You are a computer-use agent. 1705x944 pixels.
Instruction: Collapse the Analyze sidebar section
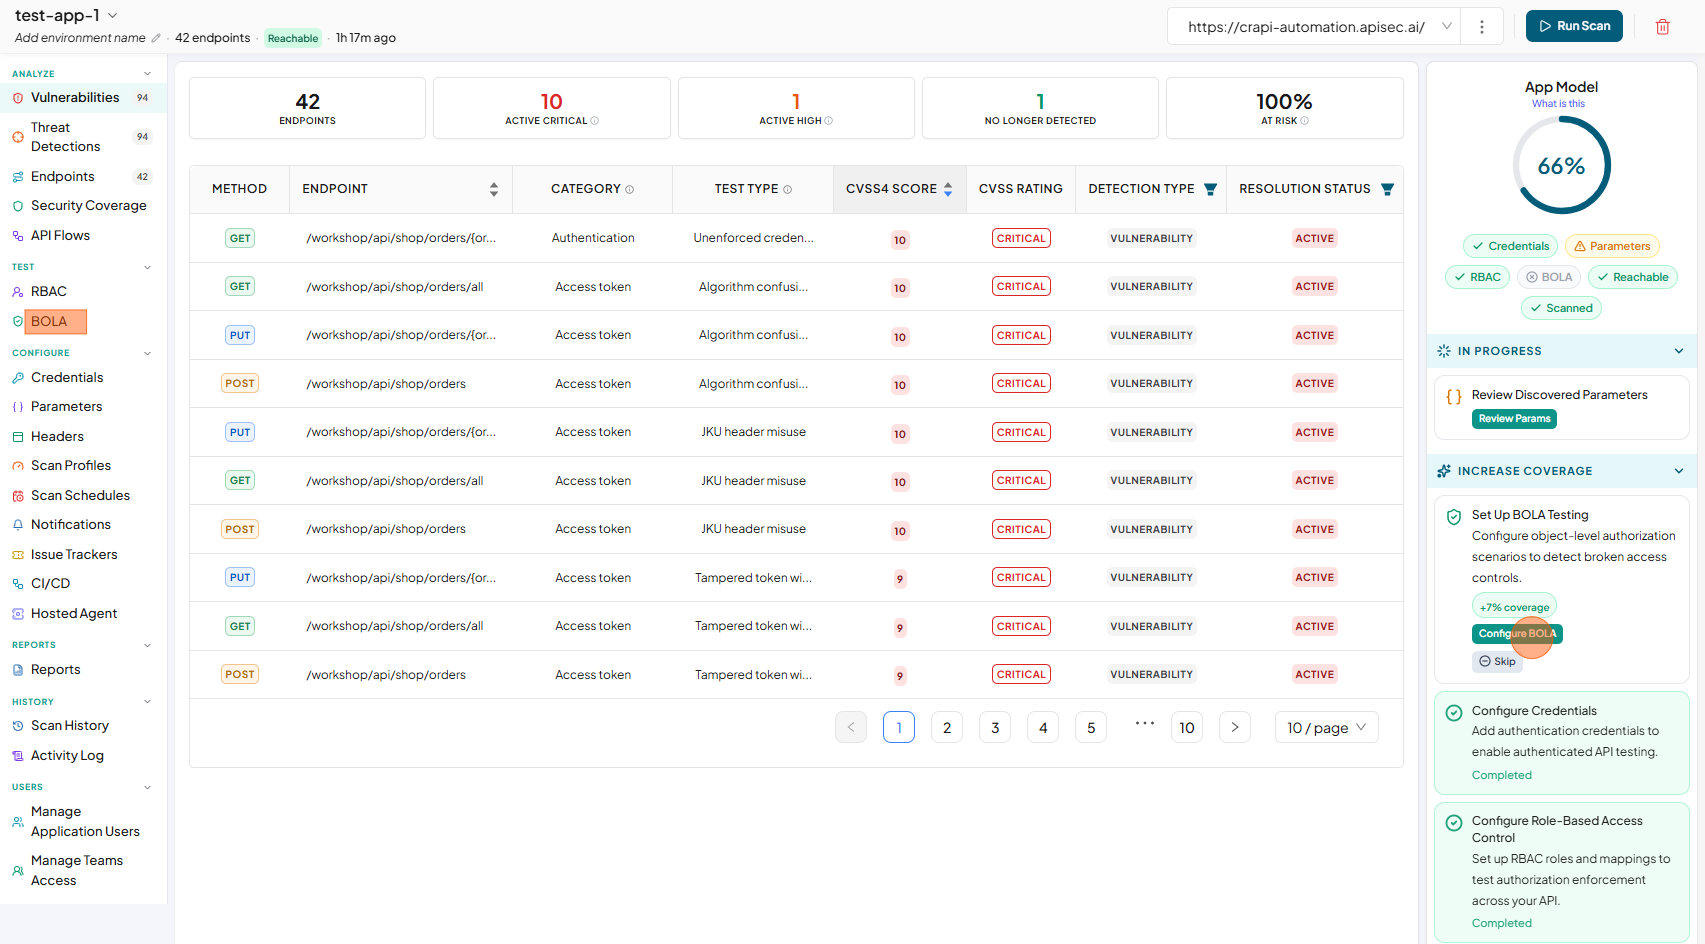(147, 74)
